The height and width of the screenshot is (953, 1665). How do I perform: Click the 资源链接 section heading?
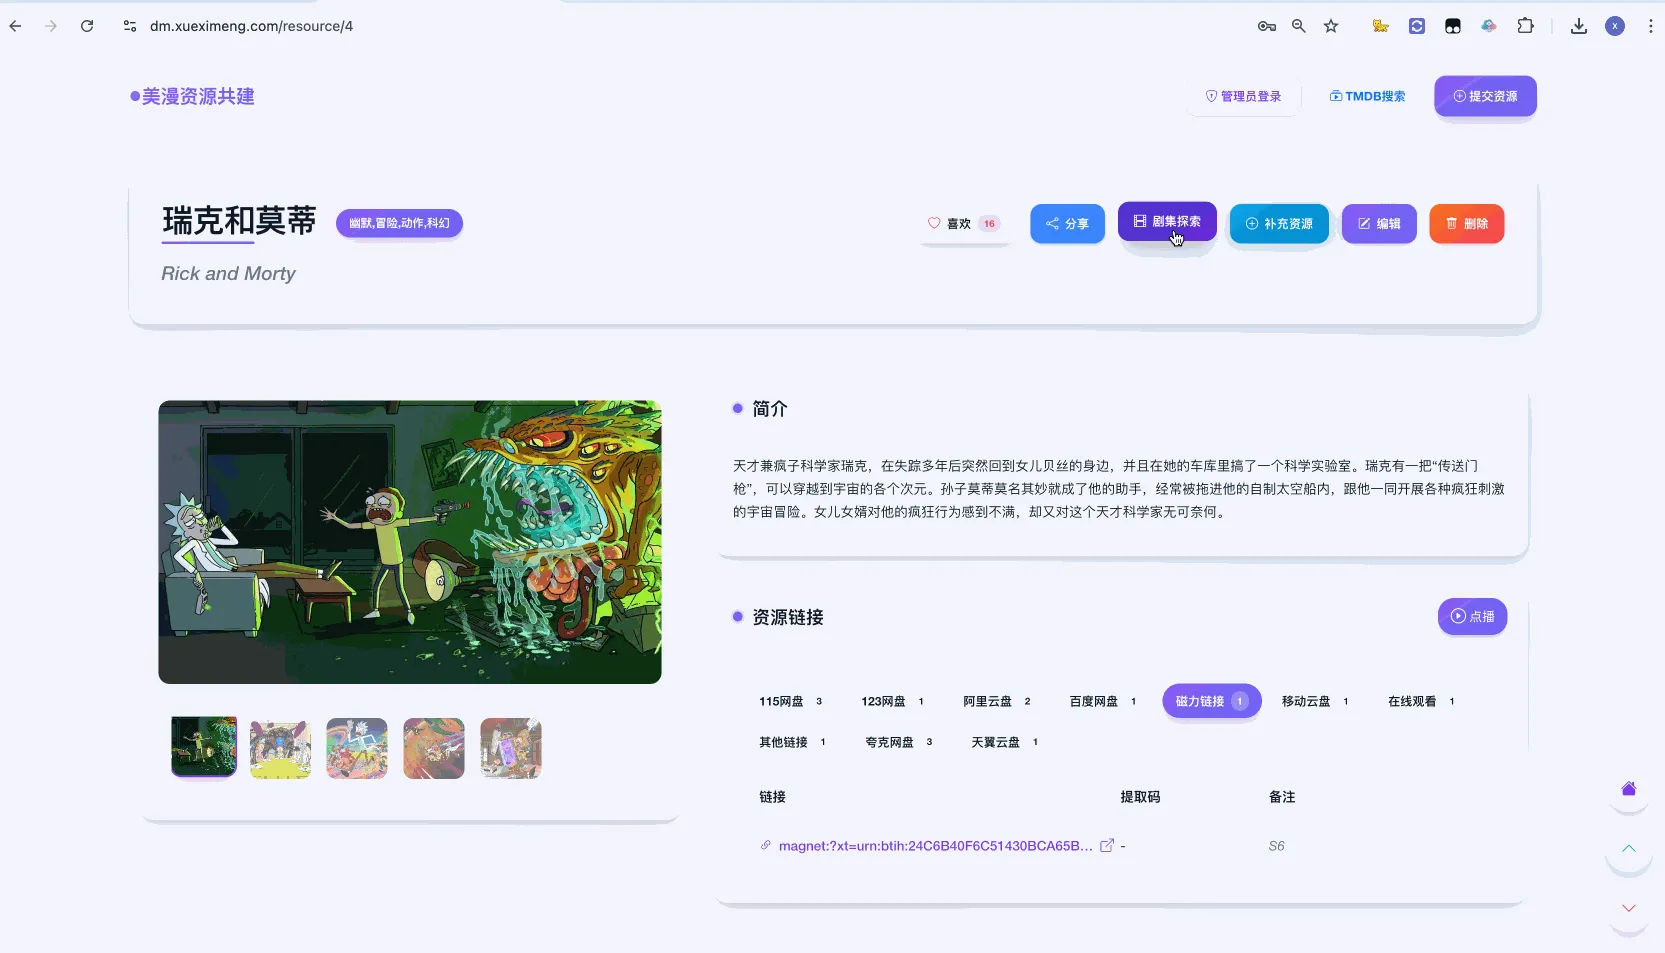click(x=788, y=617)
